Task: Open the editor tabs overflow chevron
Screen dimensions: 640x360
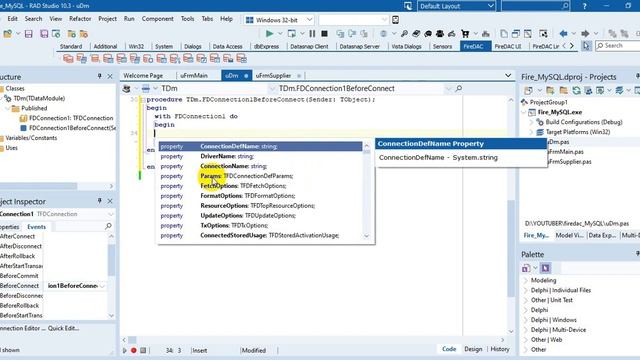Action: 508,75
